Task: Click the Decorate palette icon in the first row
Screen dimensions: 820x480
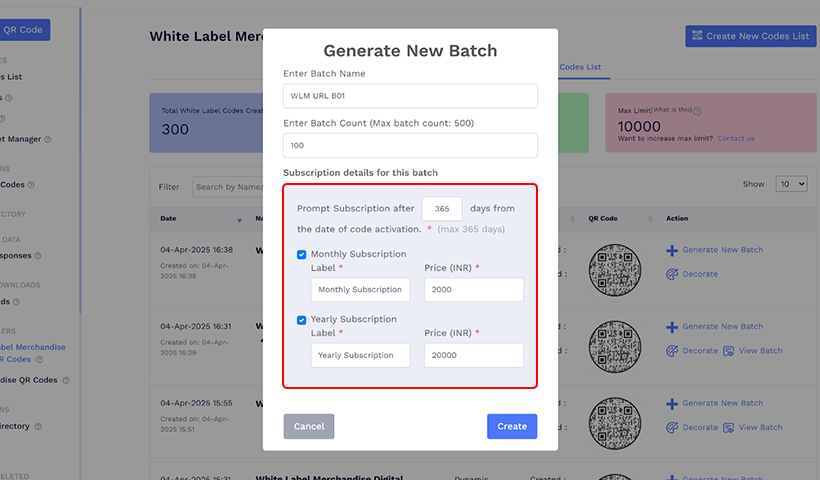Action: pyautogui.click(x=672, y=273)
